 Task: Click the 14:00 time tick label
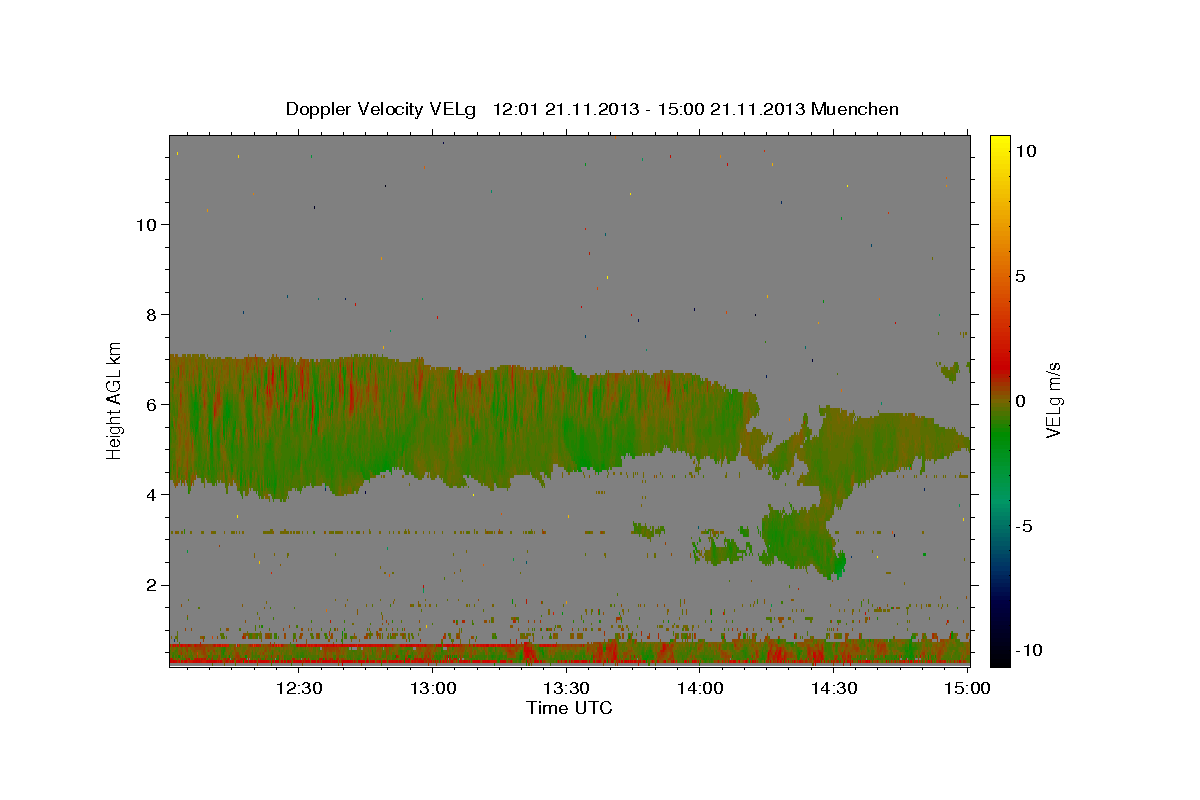(700, 688)
